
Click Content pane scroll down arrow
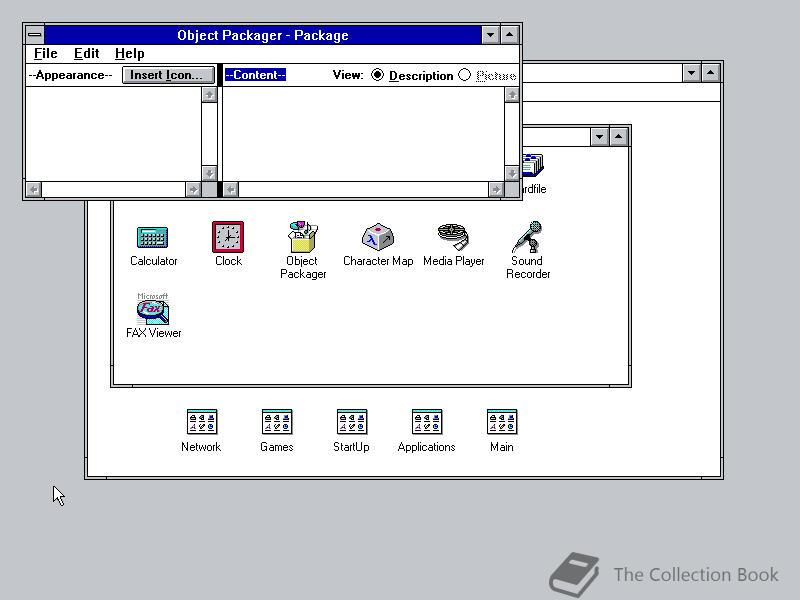coord(512,173)
